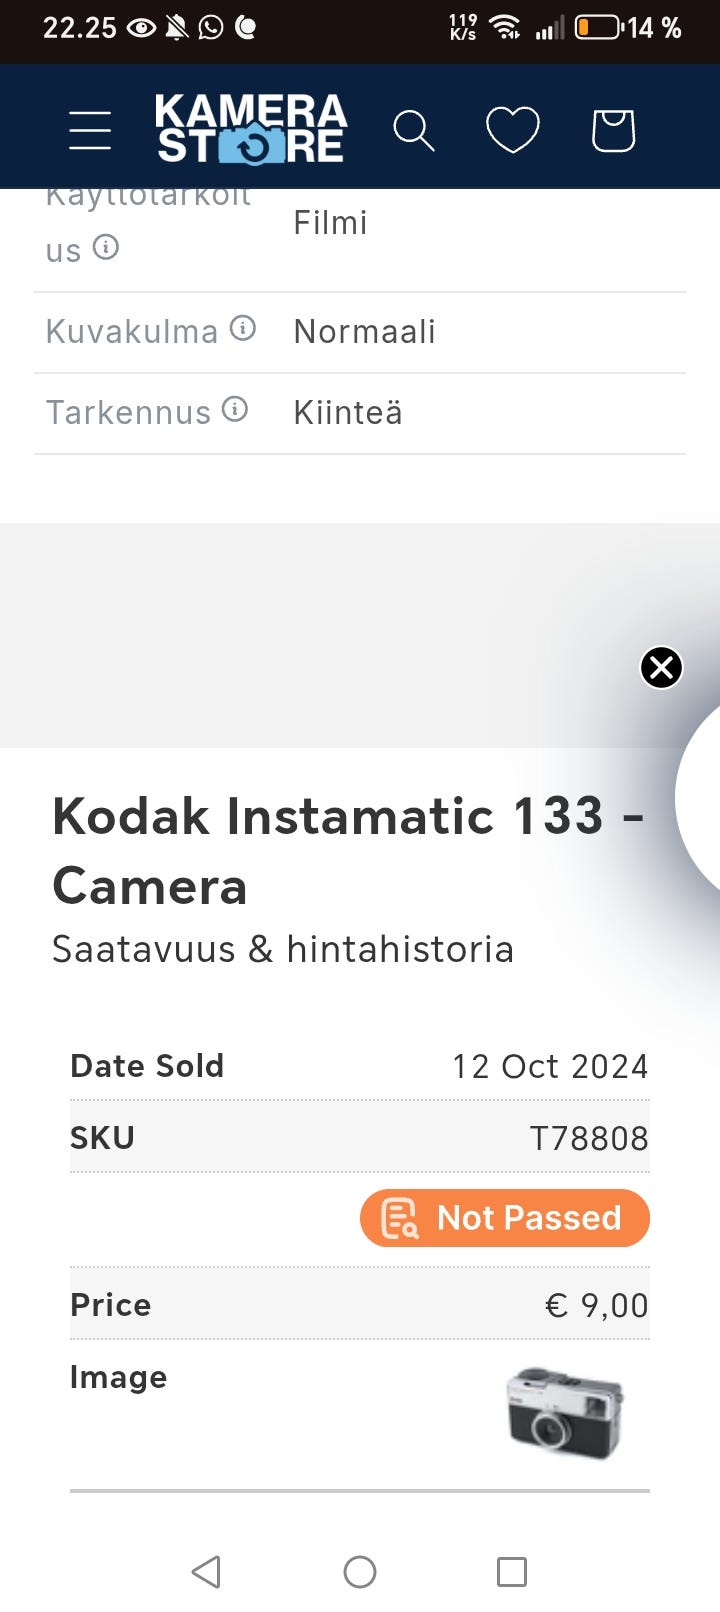Open the hamburger navigation menu
Viewport: 720px width, 1612px height.
pos(90,131)
